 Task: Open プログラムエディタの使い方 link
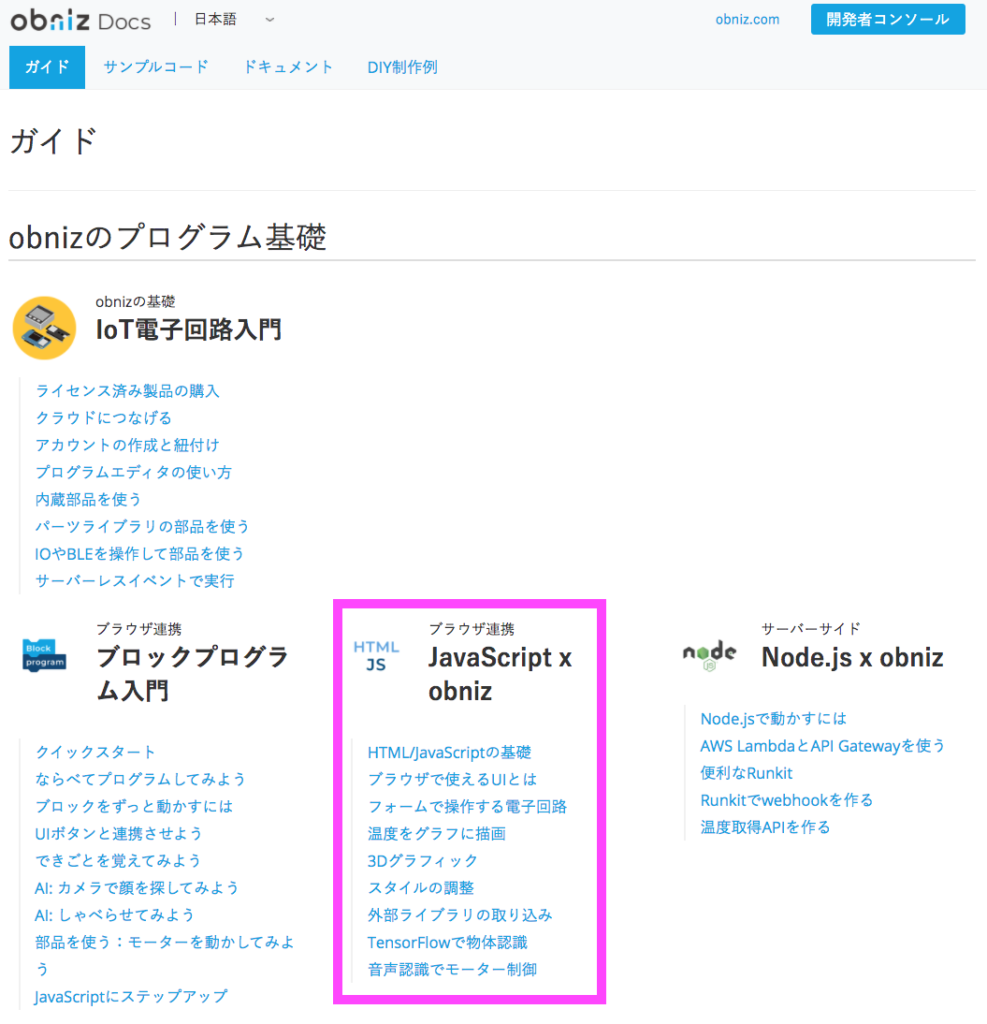(x=133, y=472)
